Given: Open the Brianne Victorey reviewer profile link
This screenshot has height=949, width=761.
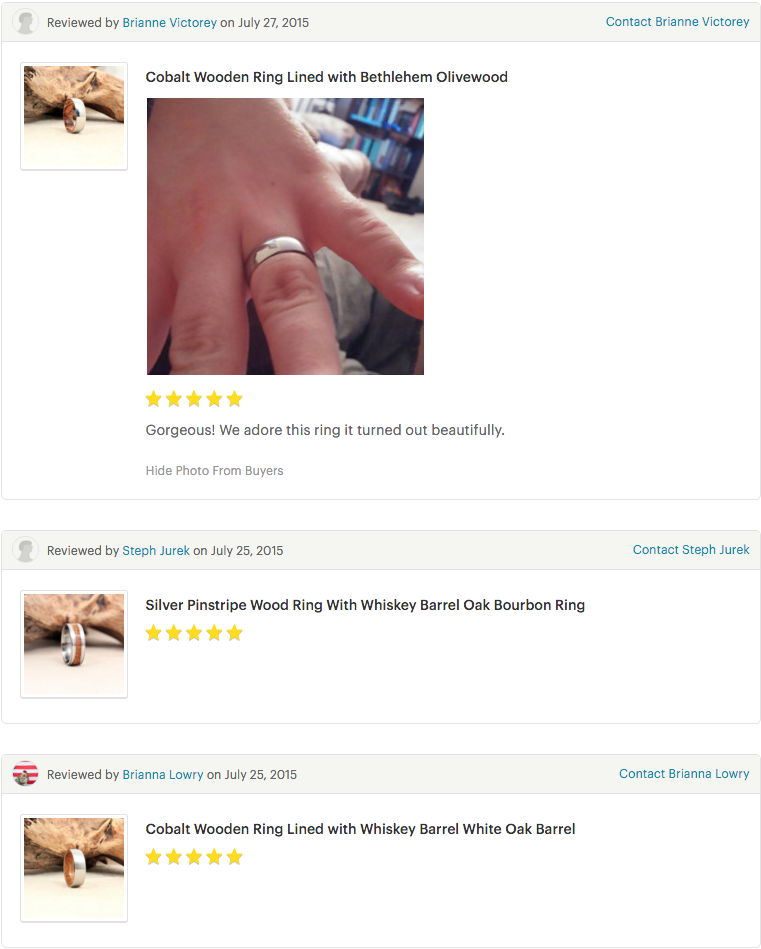Looking at the screenshot, I should click(170, 22).
